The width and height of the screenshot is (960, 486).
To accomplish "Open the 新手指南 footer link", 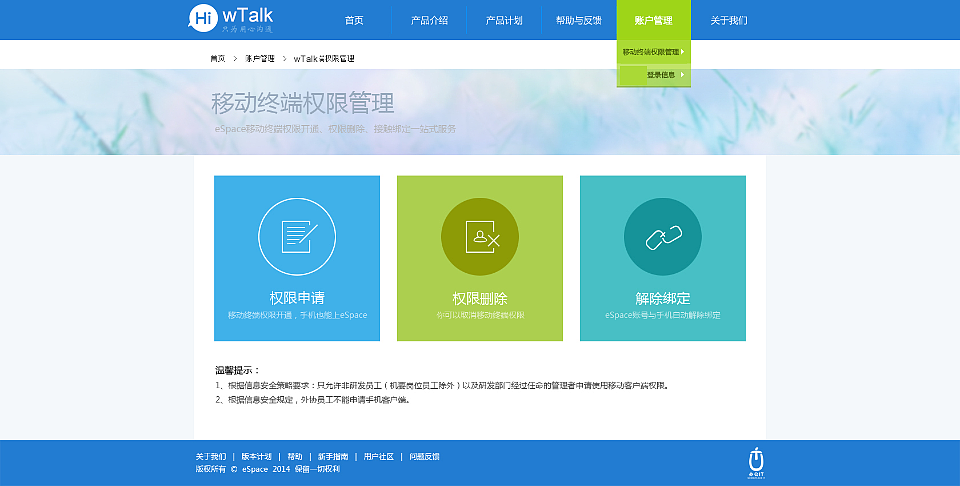I will pyautogui.click(x=333, y=457).
